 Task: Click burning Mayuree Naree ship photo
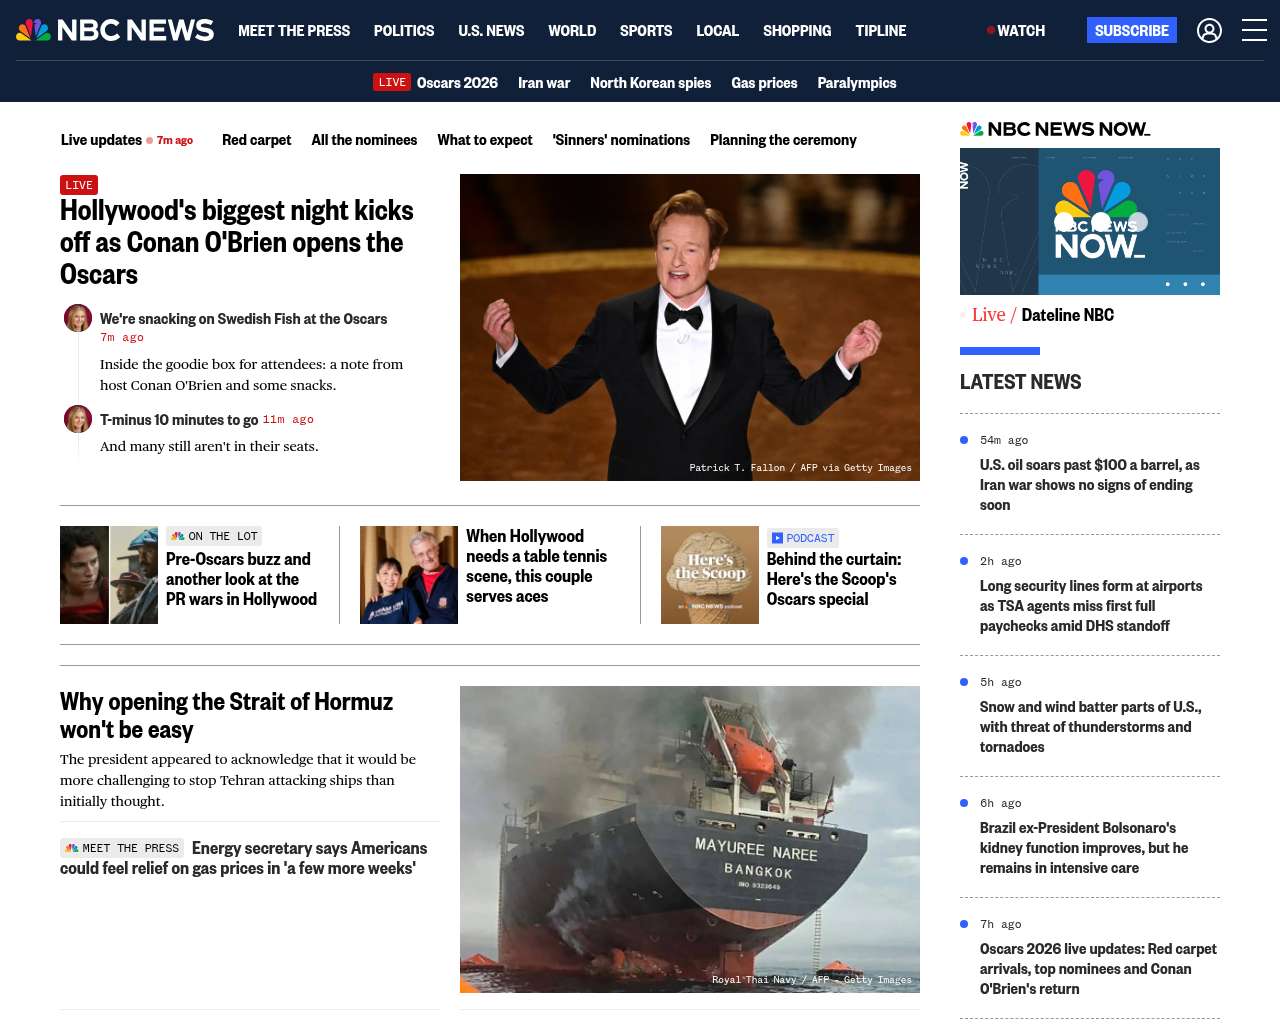[690, 839]
